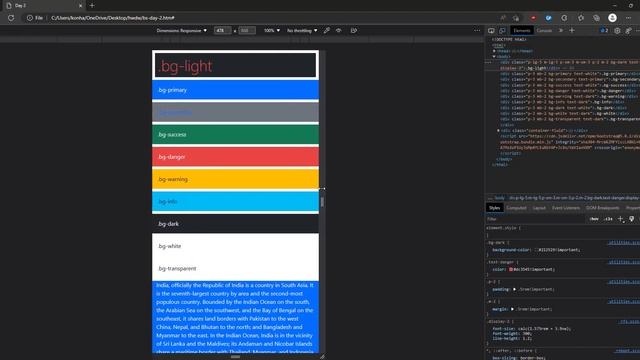Select the script element in DOM tree
Viewport: 640px width, 360px height.
coord(570,142)
